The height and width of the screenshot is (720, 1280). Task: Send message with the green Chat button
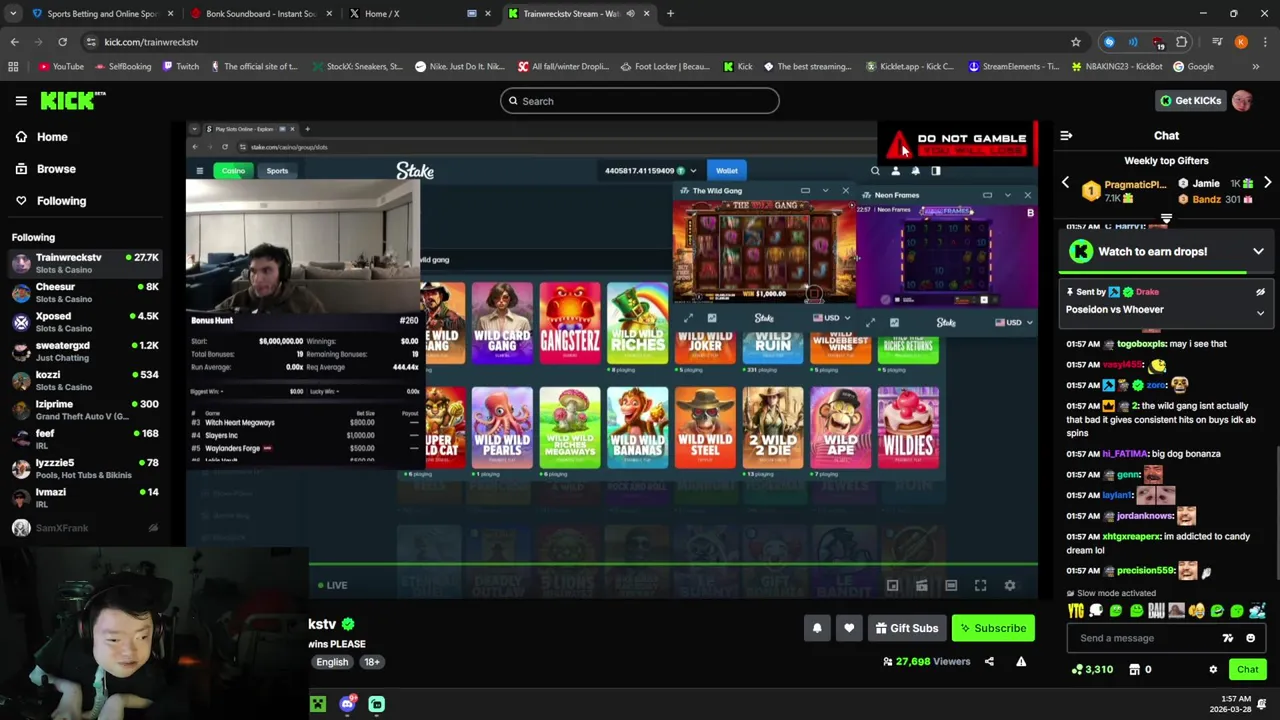[1247, 669]
